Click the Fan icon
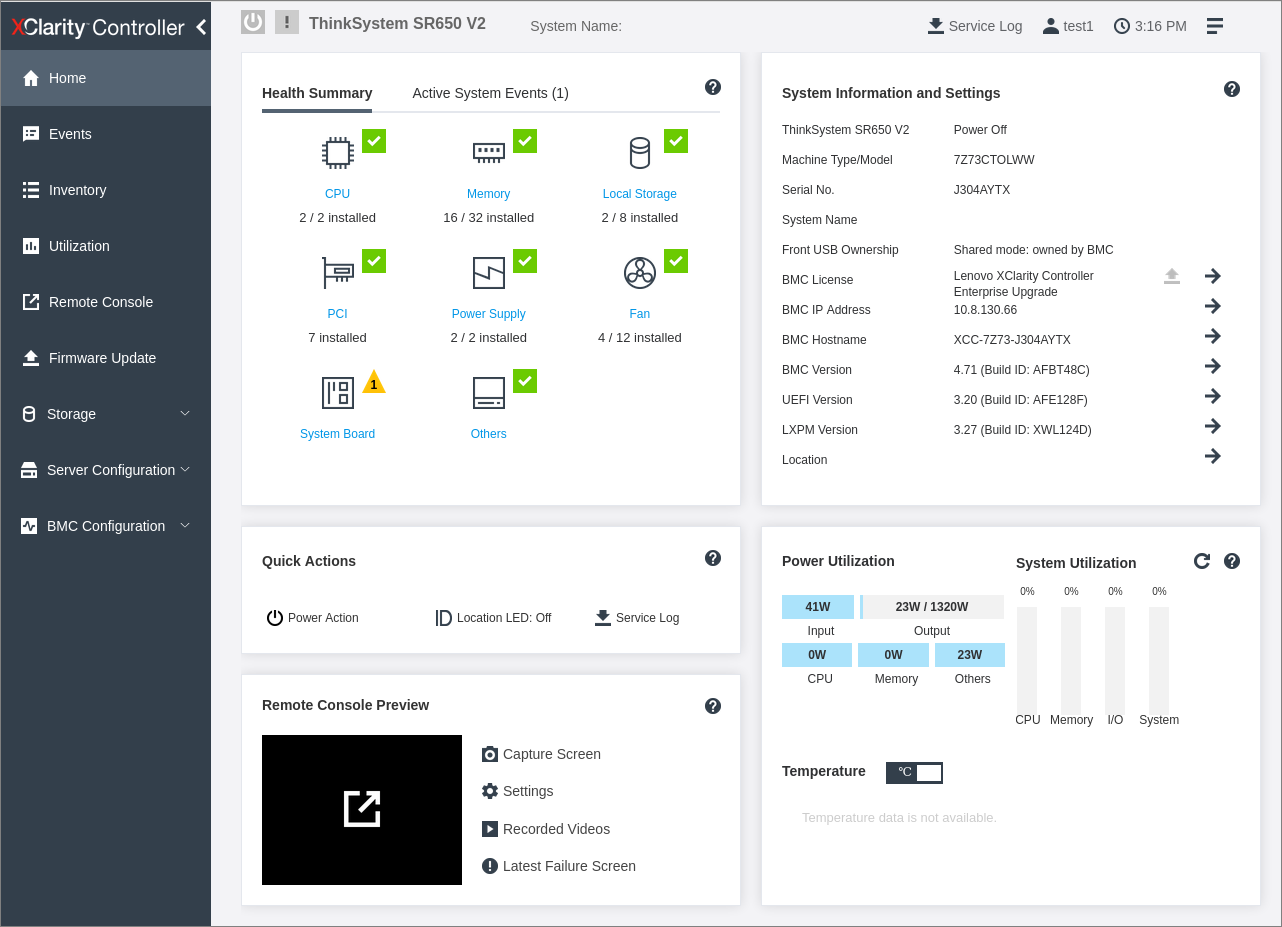This screenshot has width=1282, height=927. click(x=640, y=272)
